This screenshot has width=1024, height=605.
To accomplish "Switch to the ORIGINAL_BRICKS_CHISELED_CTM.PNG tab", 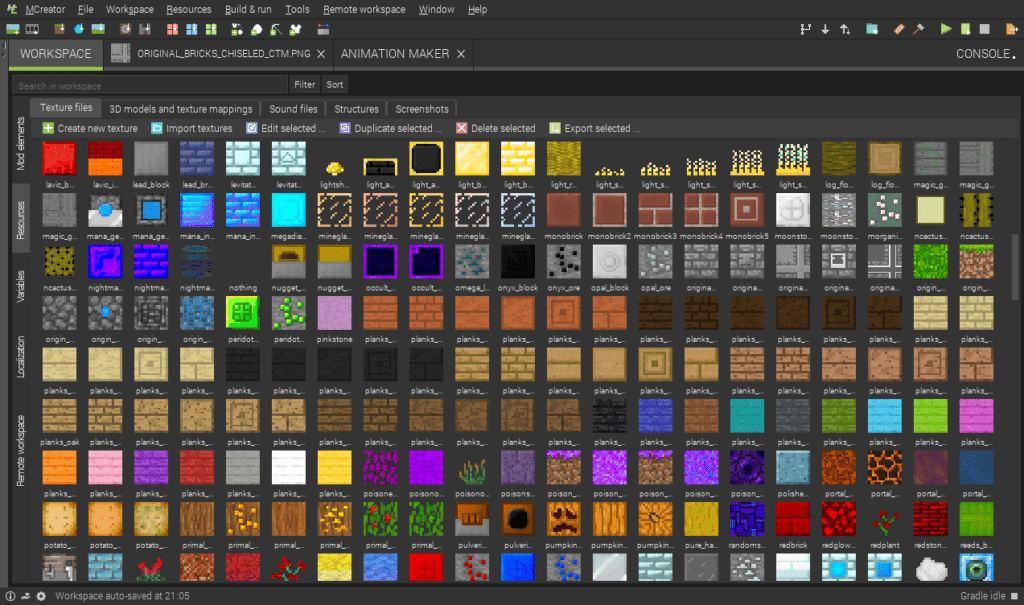I will click(223, 54).
